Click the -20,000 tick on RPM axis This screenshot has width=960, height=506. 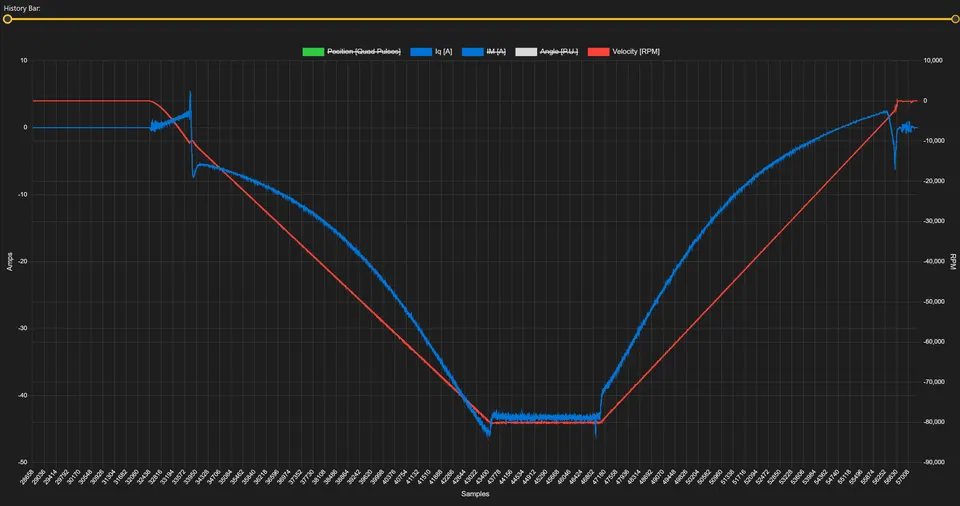pos(934,181)
